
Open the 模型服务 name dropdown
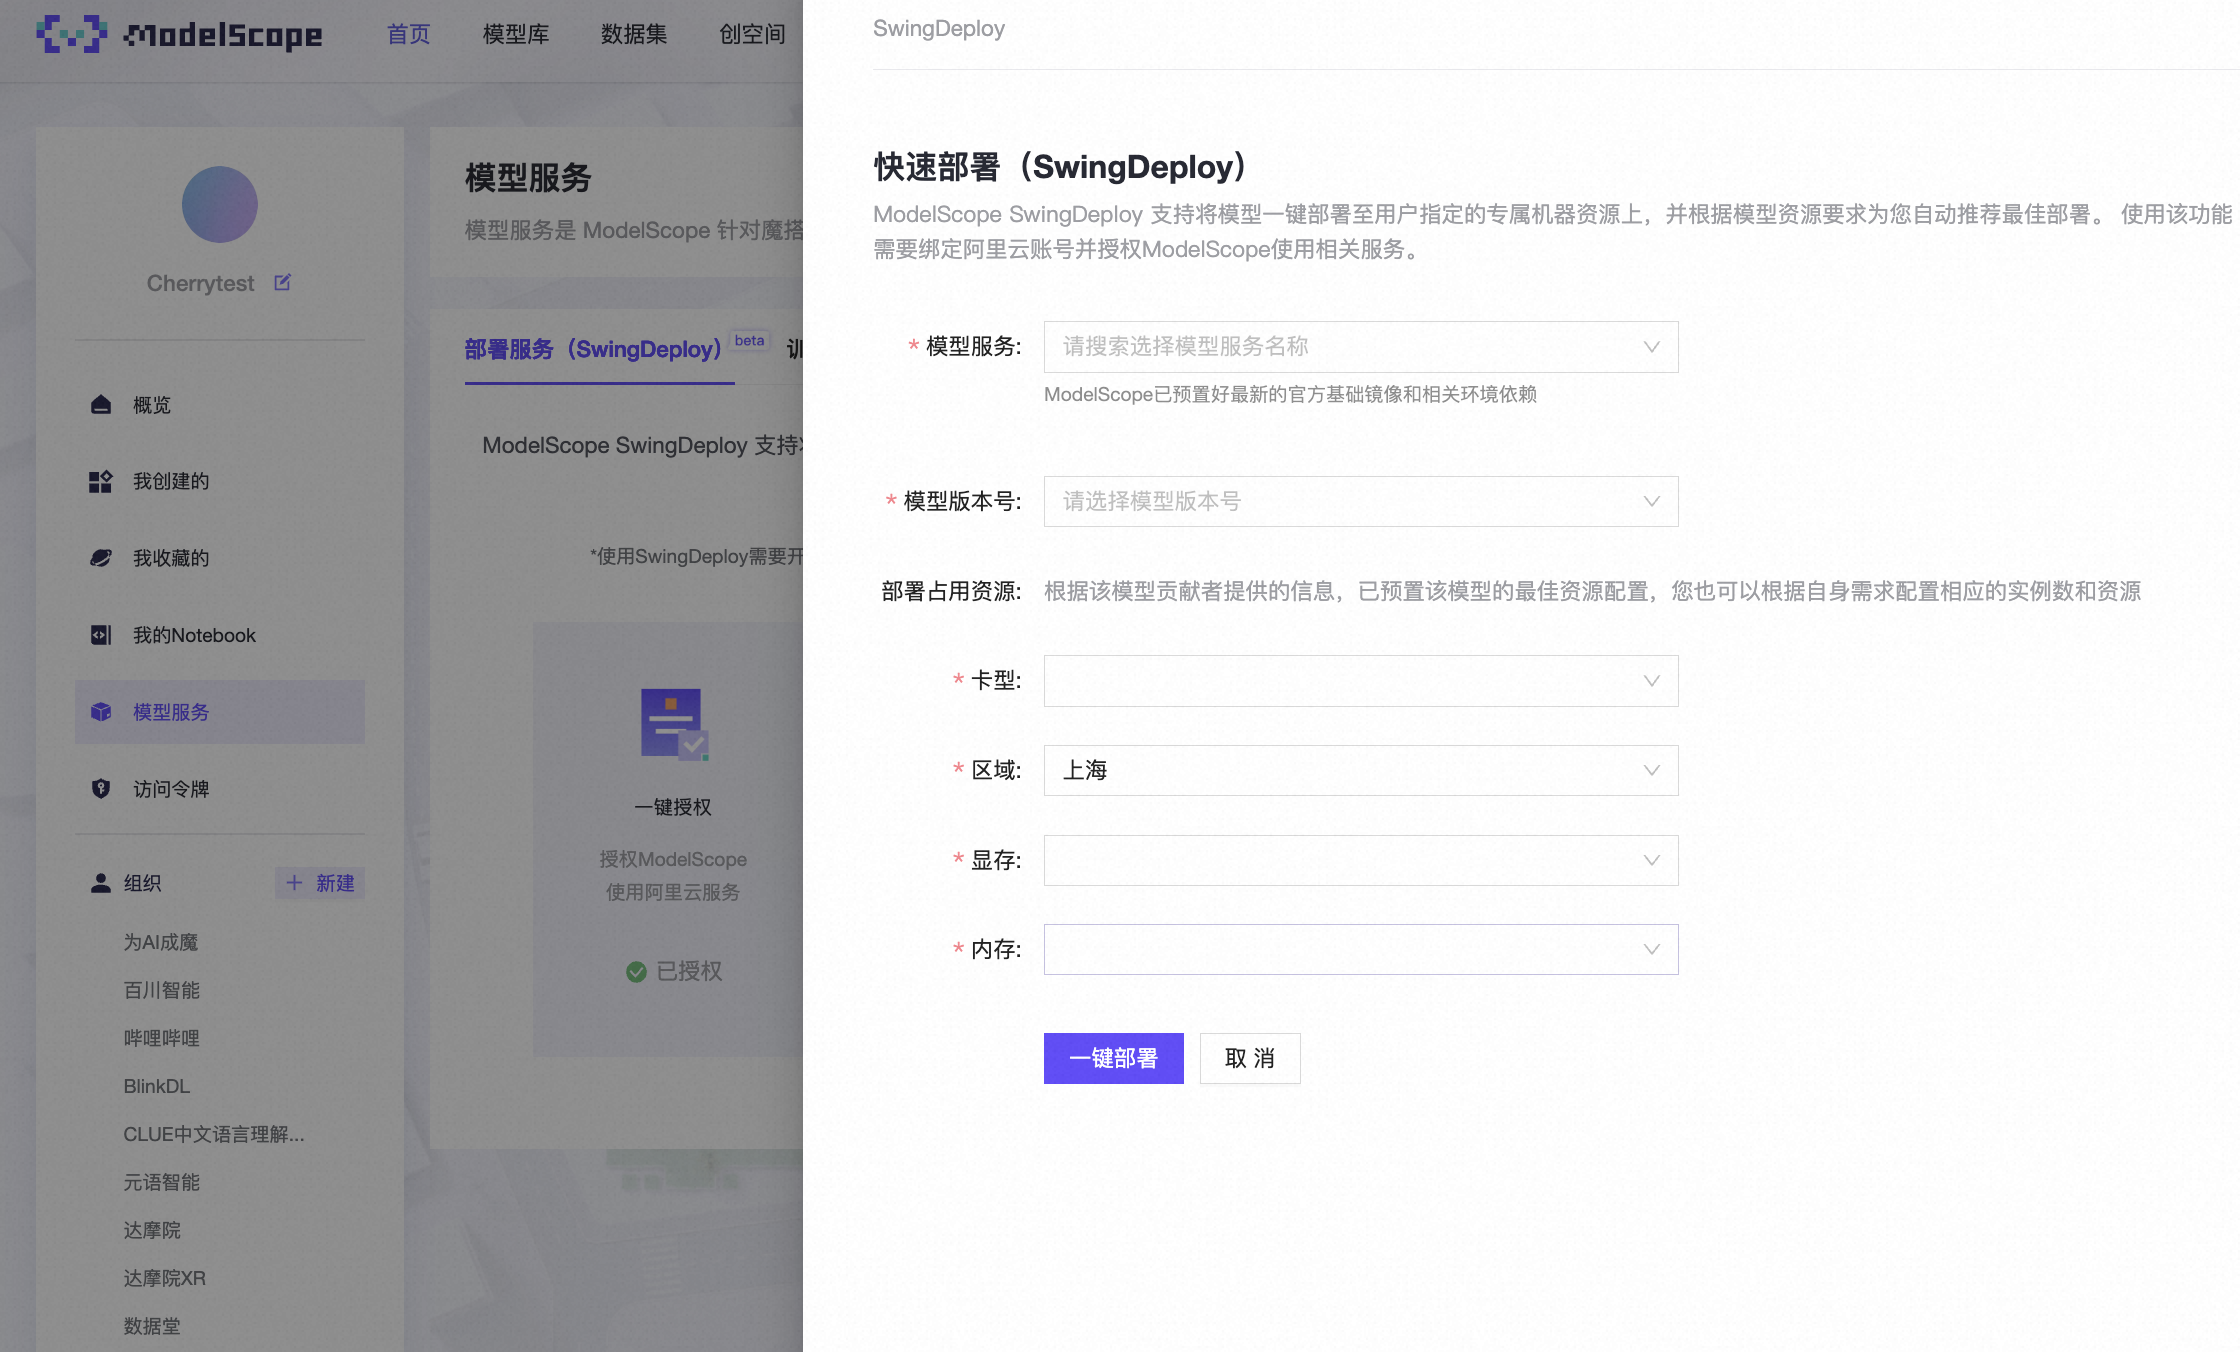pyautogui.click(x=1360, y=347)
